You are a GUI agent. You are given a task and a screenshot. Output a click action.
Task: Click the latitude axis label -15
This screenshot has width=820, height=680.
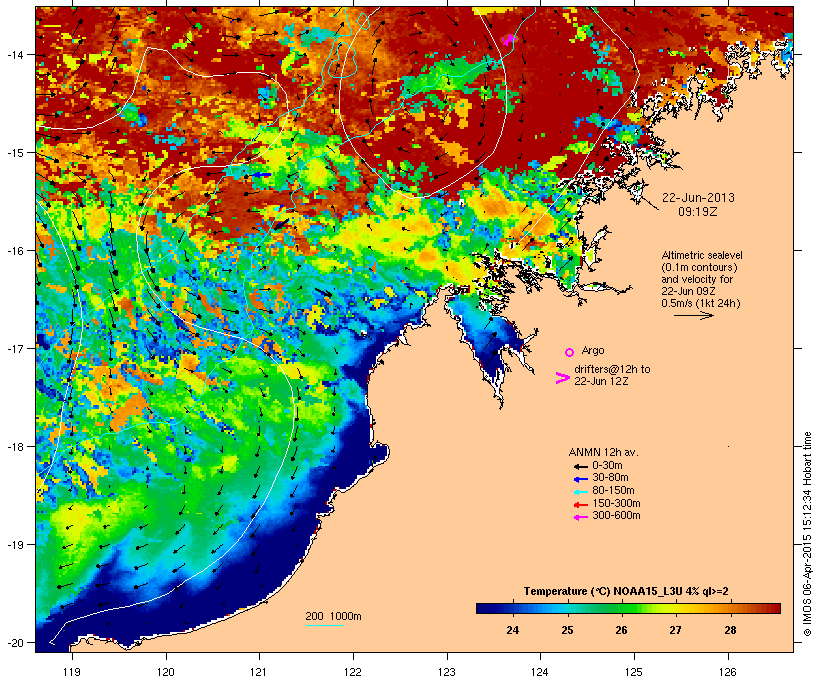pyautogui.click(x=14, y=153)
